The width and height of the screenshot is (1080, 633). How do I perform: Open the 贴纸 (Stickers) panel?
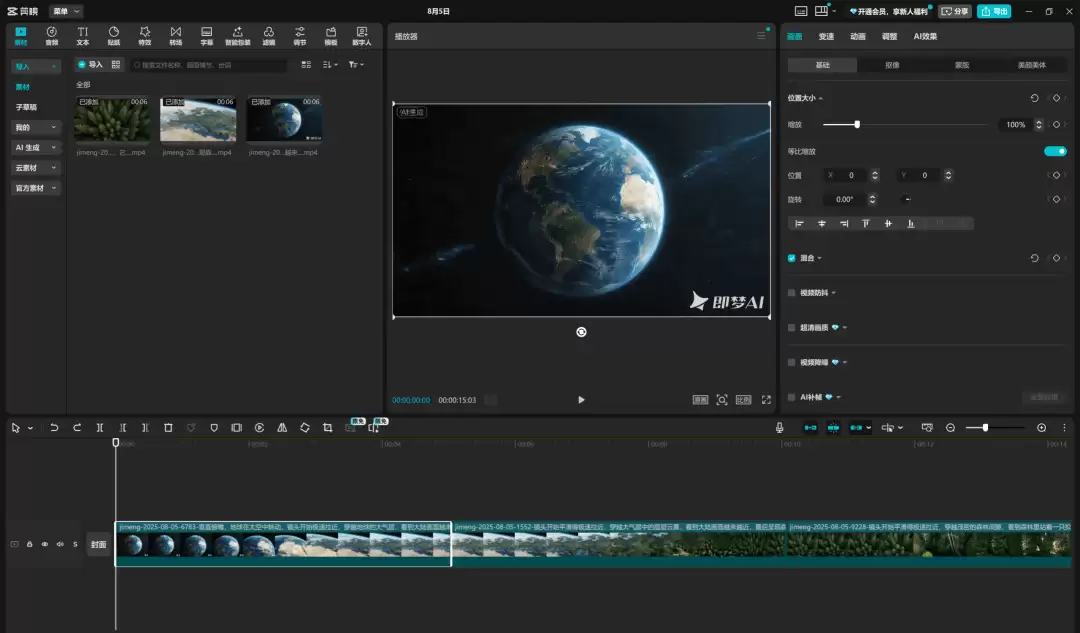[x=114, y=36]
